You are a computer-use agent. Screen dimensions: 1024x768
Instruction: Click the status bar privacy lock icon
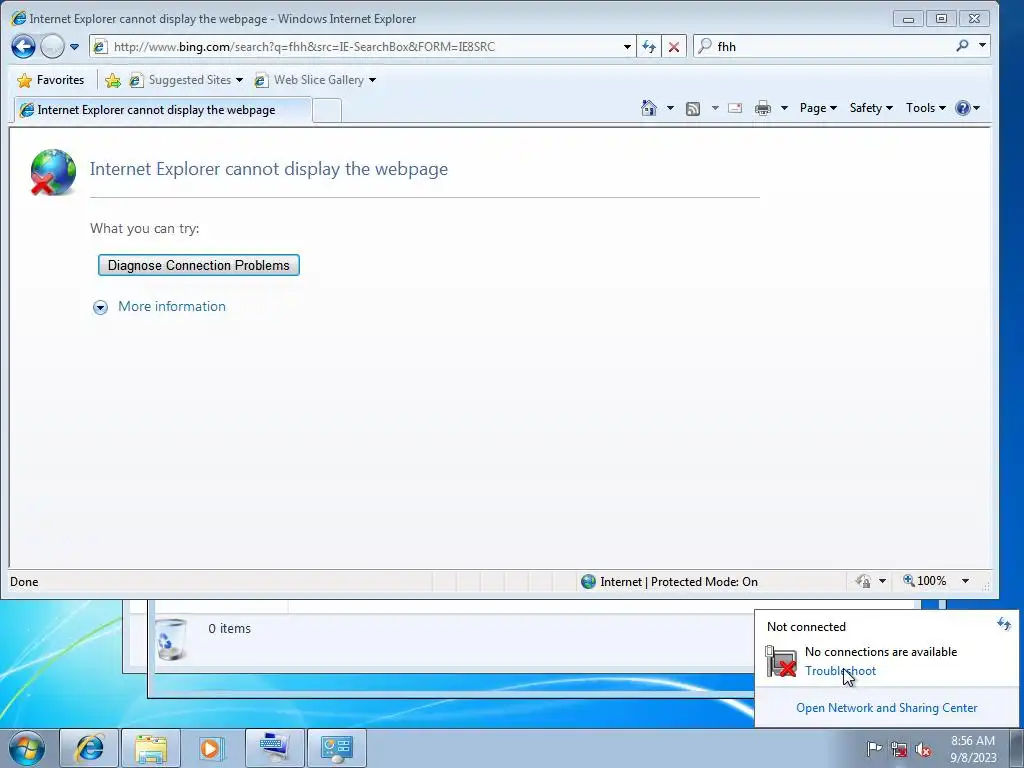(x=863, y=581)
